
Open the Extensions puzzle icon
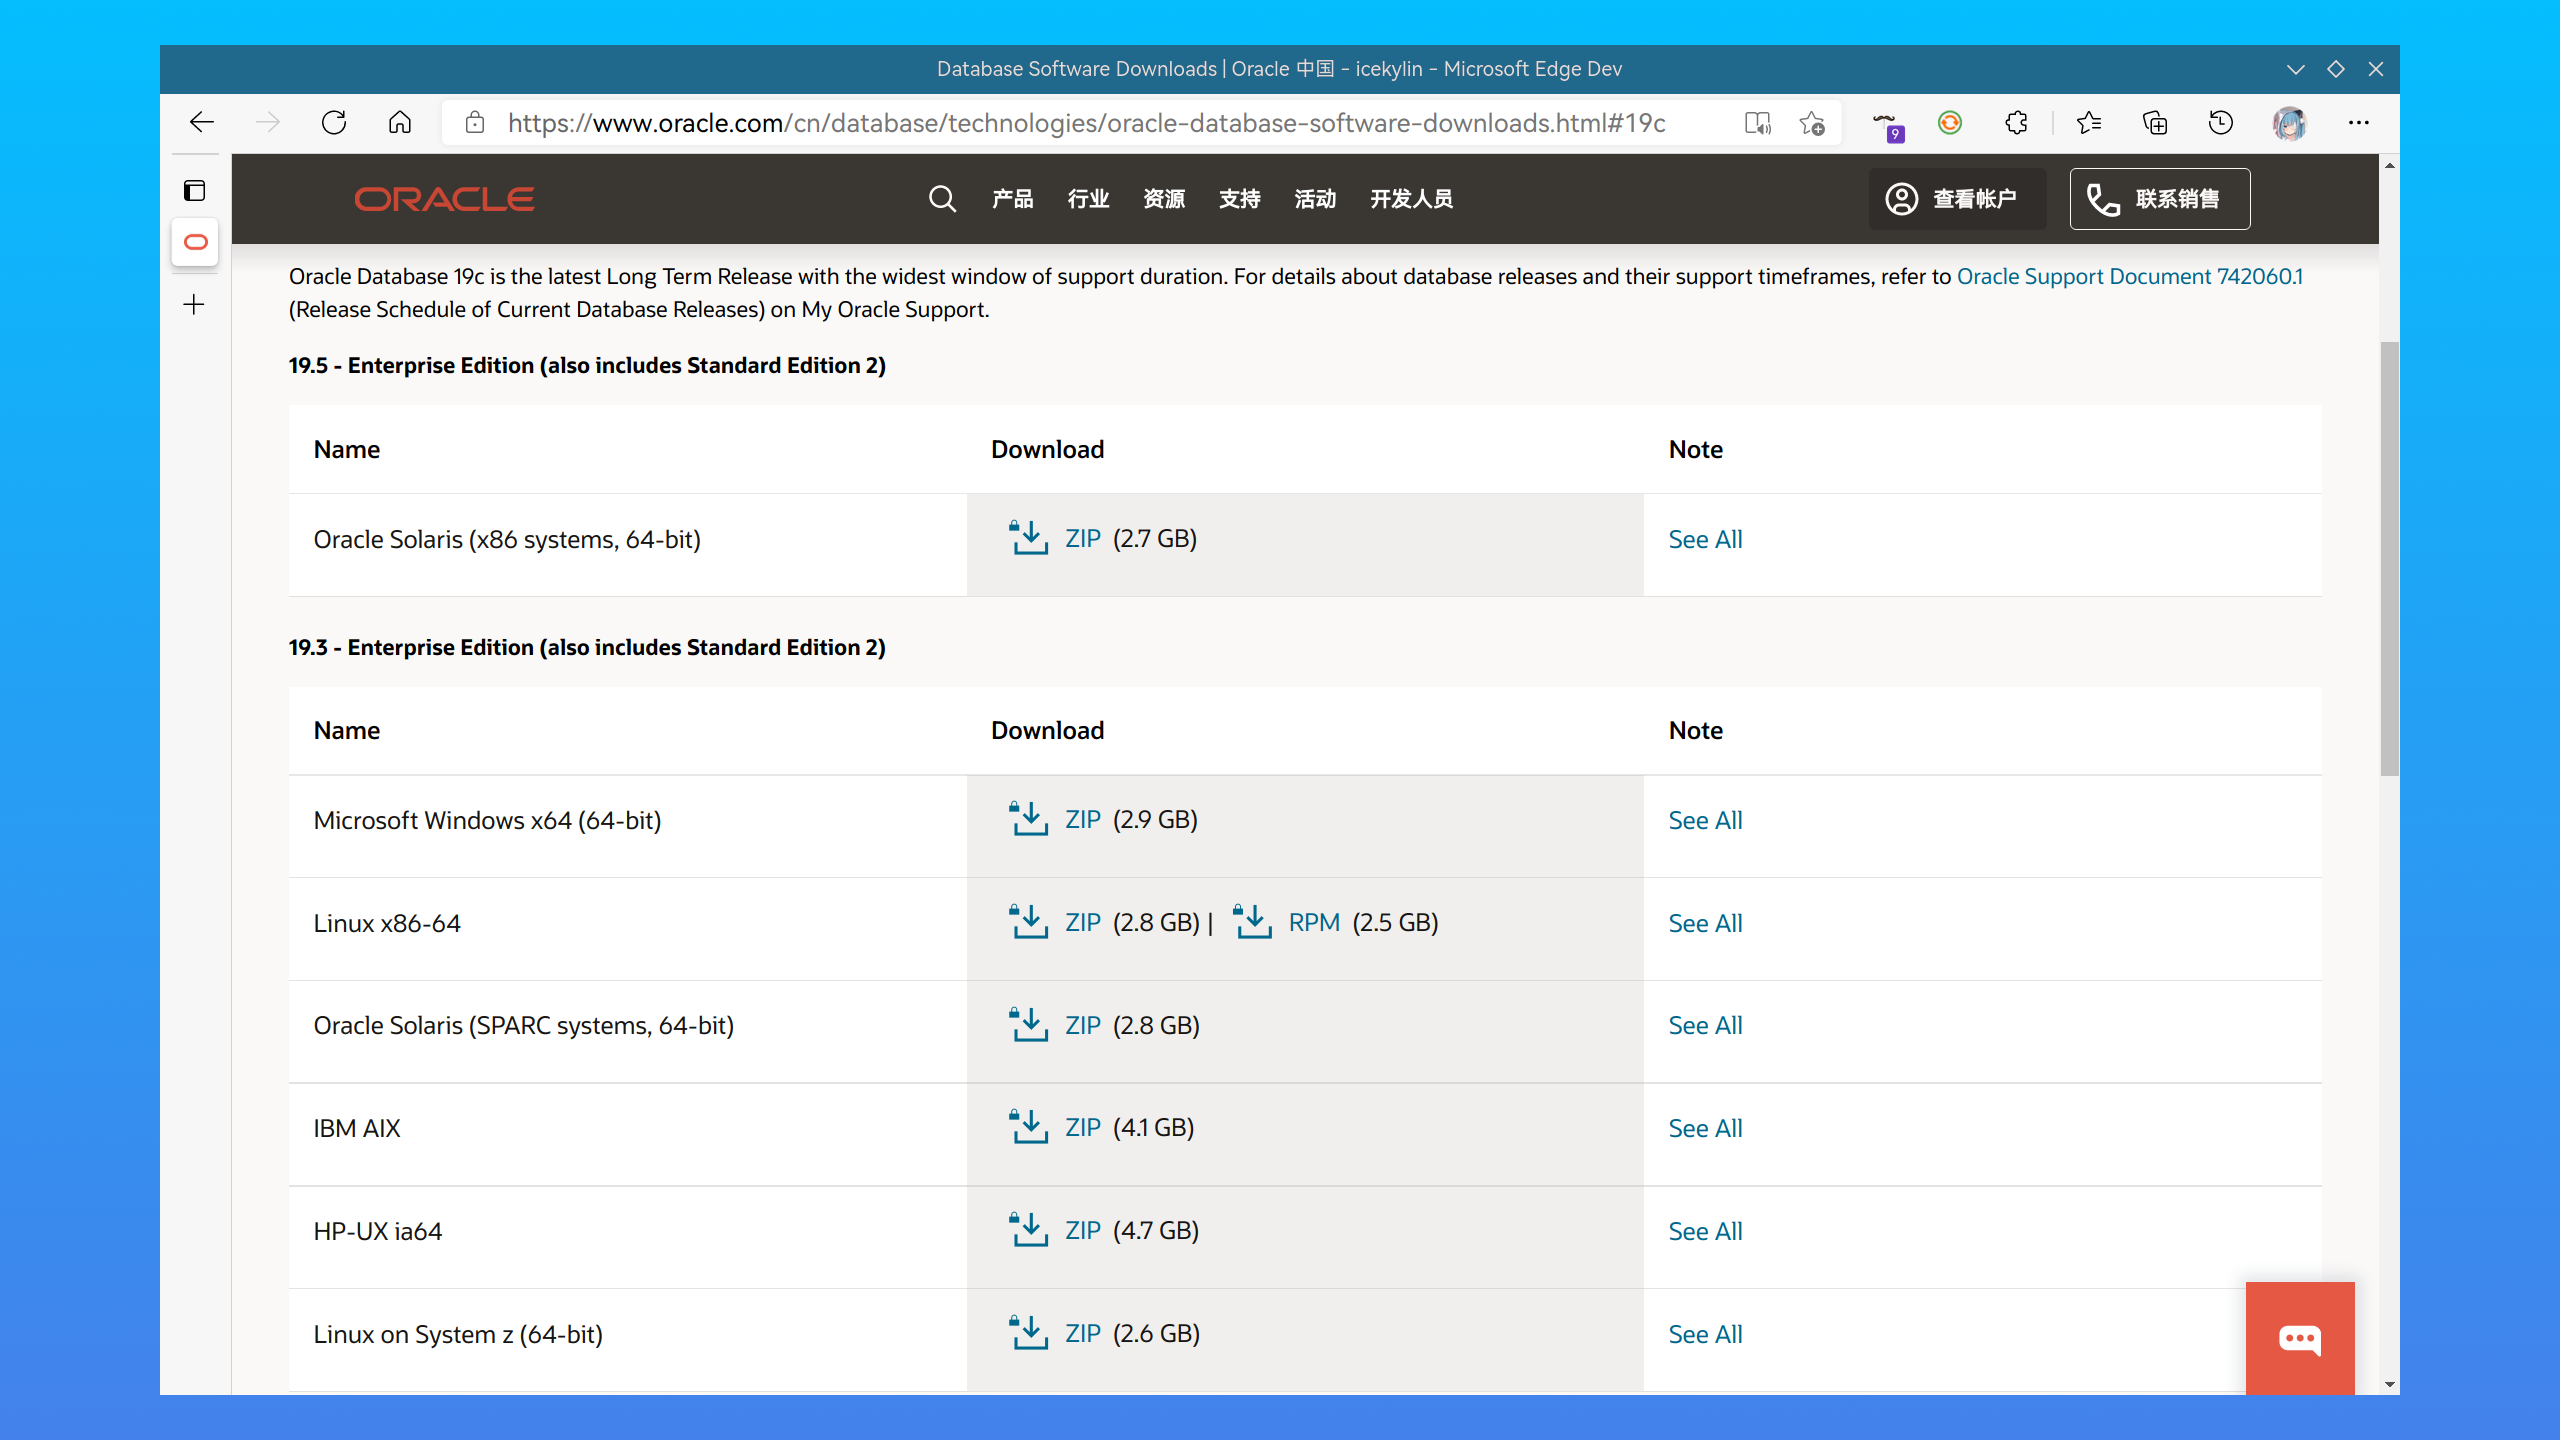point(2016,122)
